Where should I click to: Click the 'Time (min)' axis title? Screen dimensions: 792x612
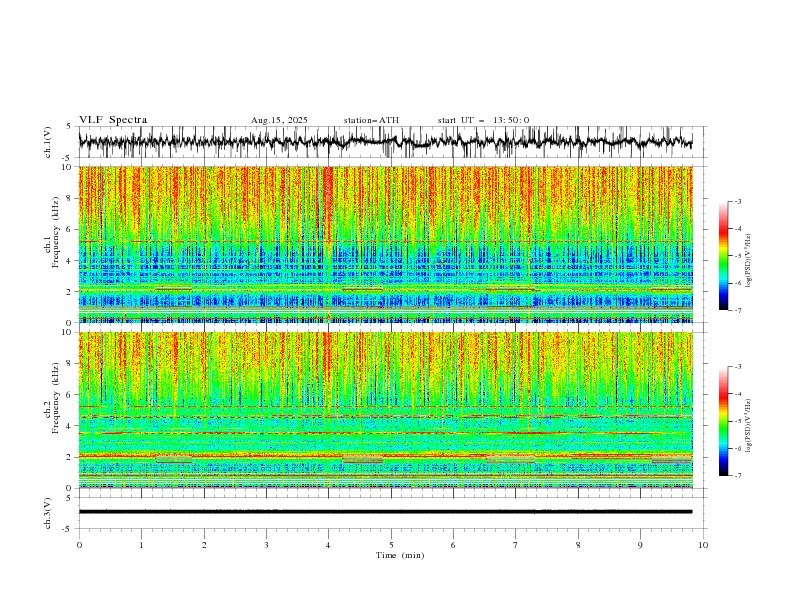click(x=400, y=555)
